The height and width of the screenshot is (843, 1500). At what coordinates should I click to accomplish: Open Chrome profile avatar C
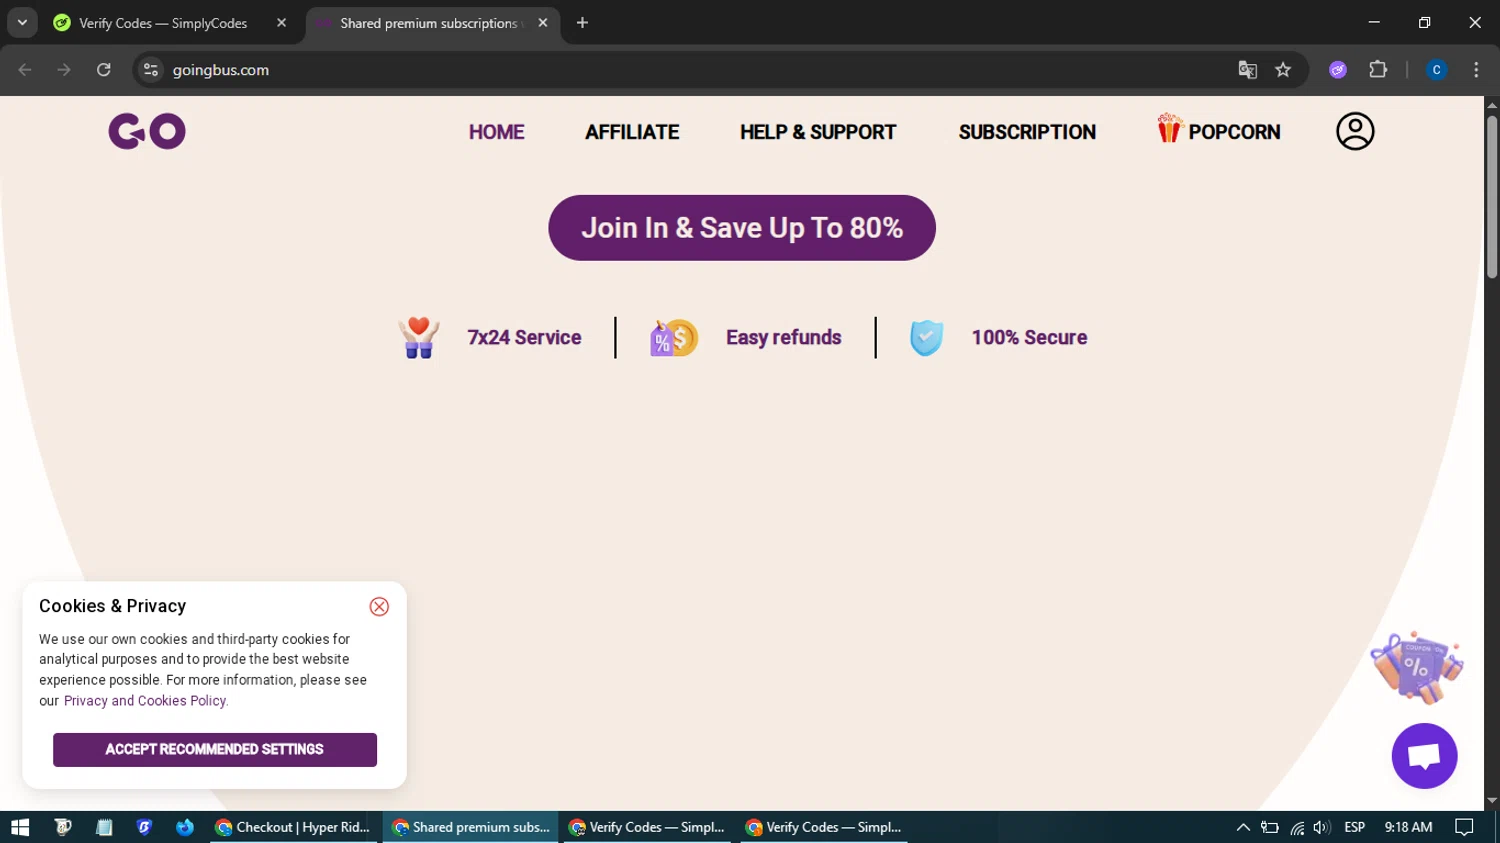[x=1436, y=70]
